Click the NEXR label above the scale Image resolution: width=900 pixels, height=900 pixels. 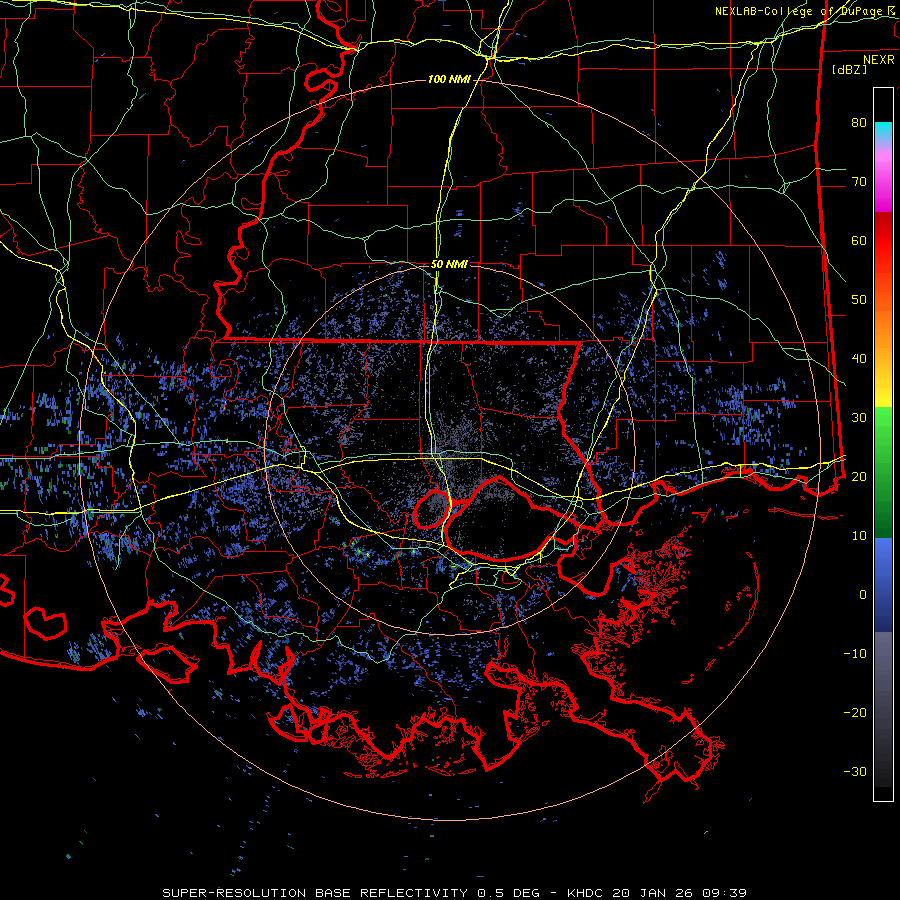point(879,60)
